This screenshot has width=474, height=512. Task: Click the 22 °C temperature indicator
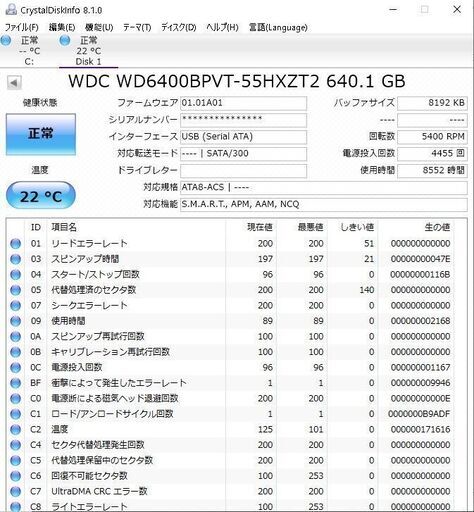(x=41, y=196)
